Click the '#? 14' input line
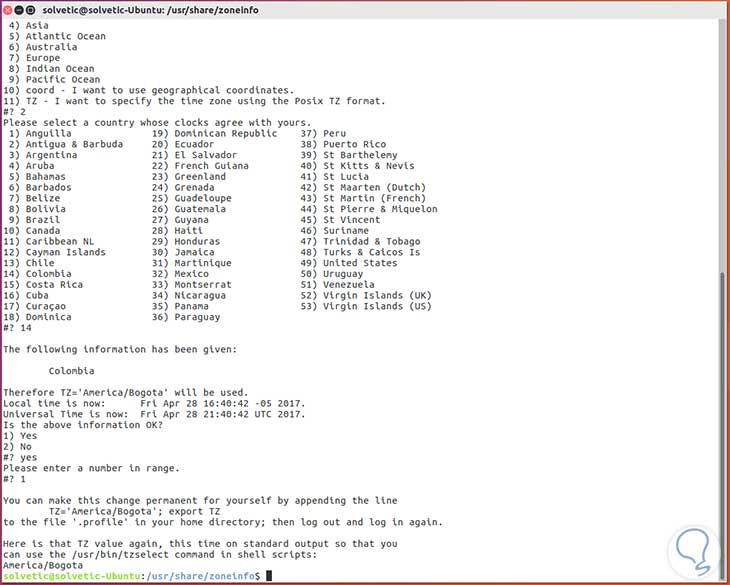This screenshot has width=730, height=585. pyautogui.click(x=17, y=328)
